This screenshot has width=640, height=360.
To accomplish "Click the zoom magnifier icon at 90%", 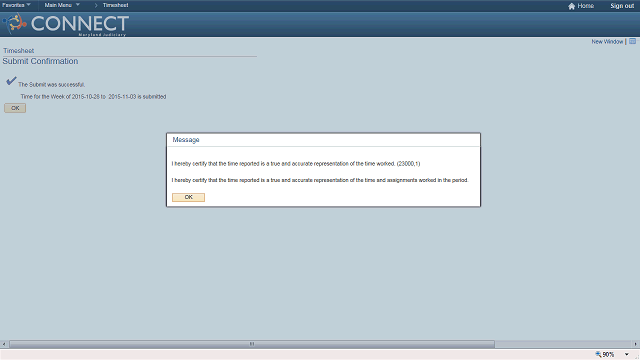I will tap(598, 354).
